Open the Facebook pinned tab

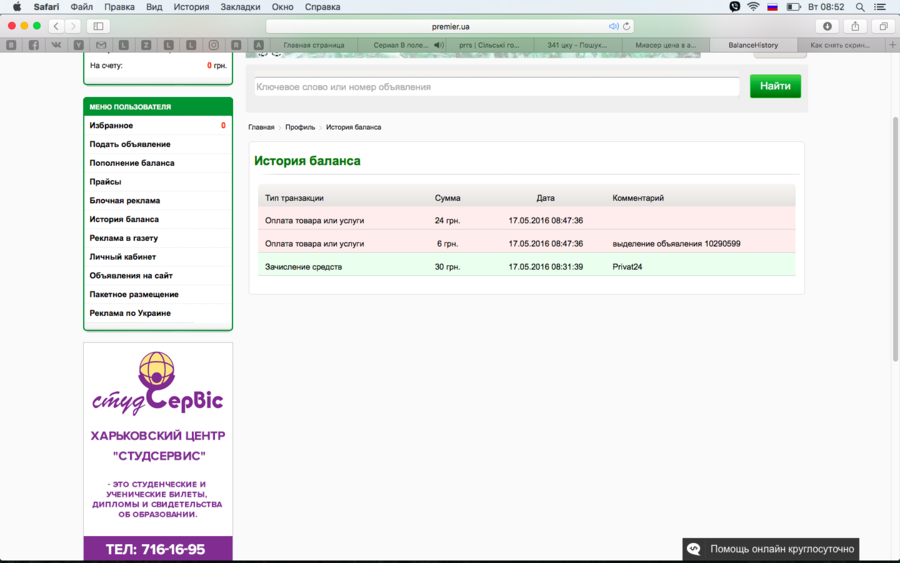point(34,45)
